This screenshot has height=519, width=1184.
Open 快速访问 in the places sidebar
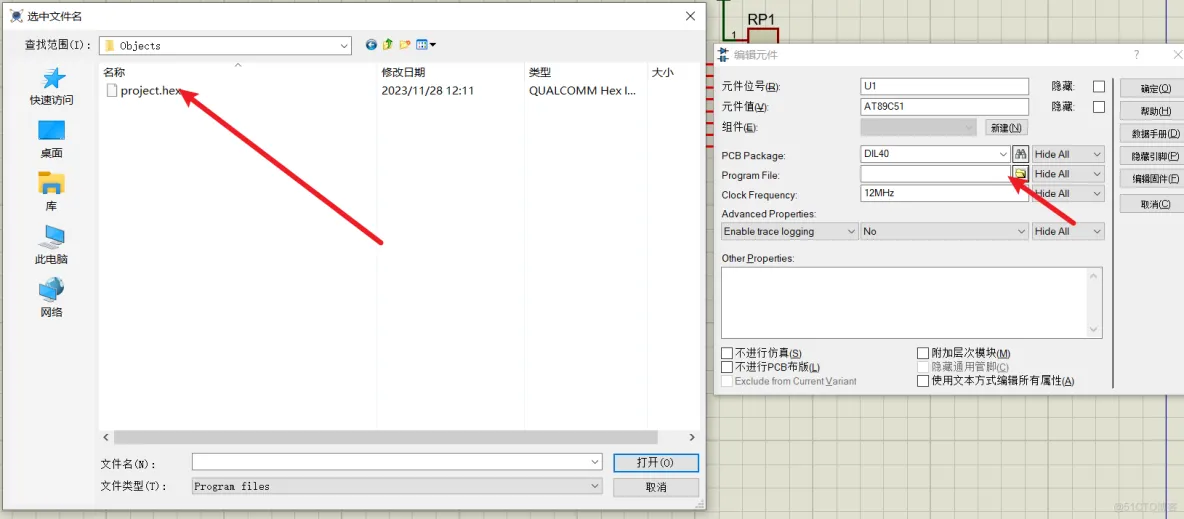(x=51, y=87)
